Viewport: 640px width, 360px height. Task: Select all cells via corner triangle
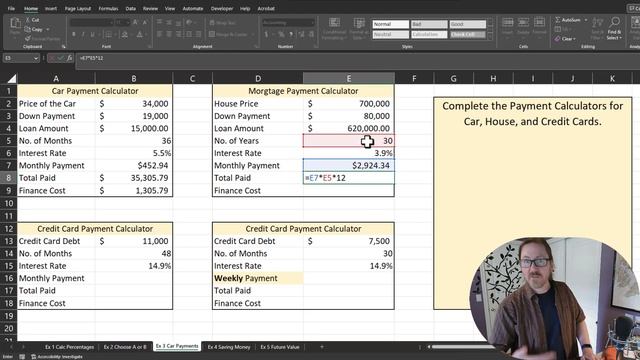click(x=11, y=78)
